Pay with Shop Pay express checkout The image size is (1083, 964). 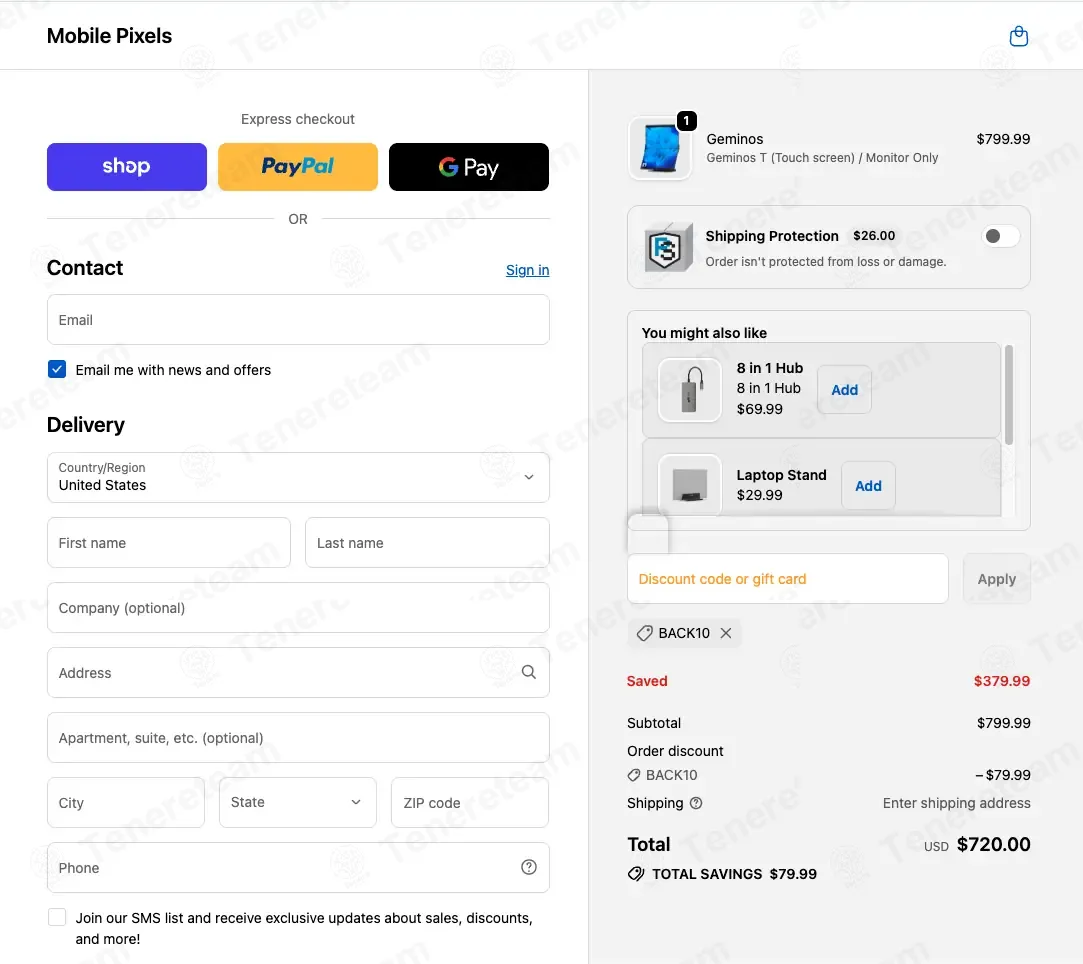(x=127, y=167)
